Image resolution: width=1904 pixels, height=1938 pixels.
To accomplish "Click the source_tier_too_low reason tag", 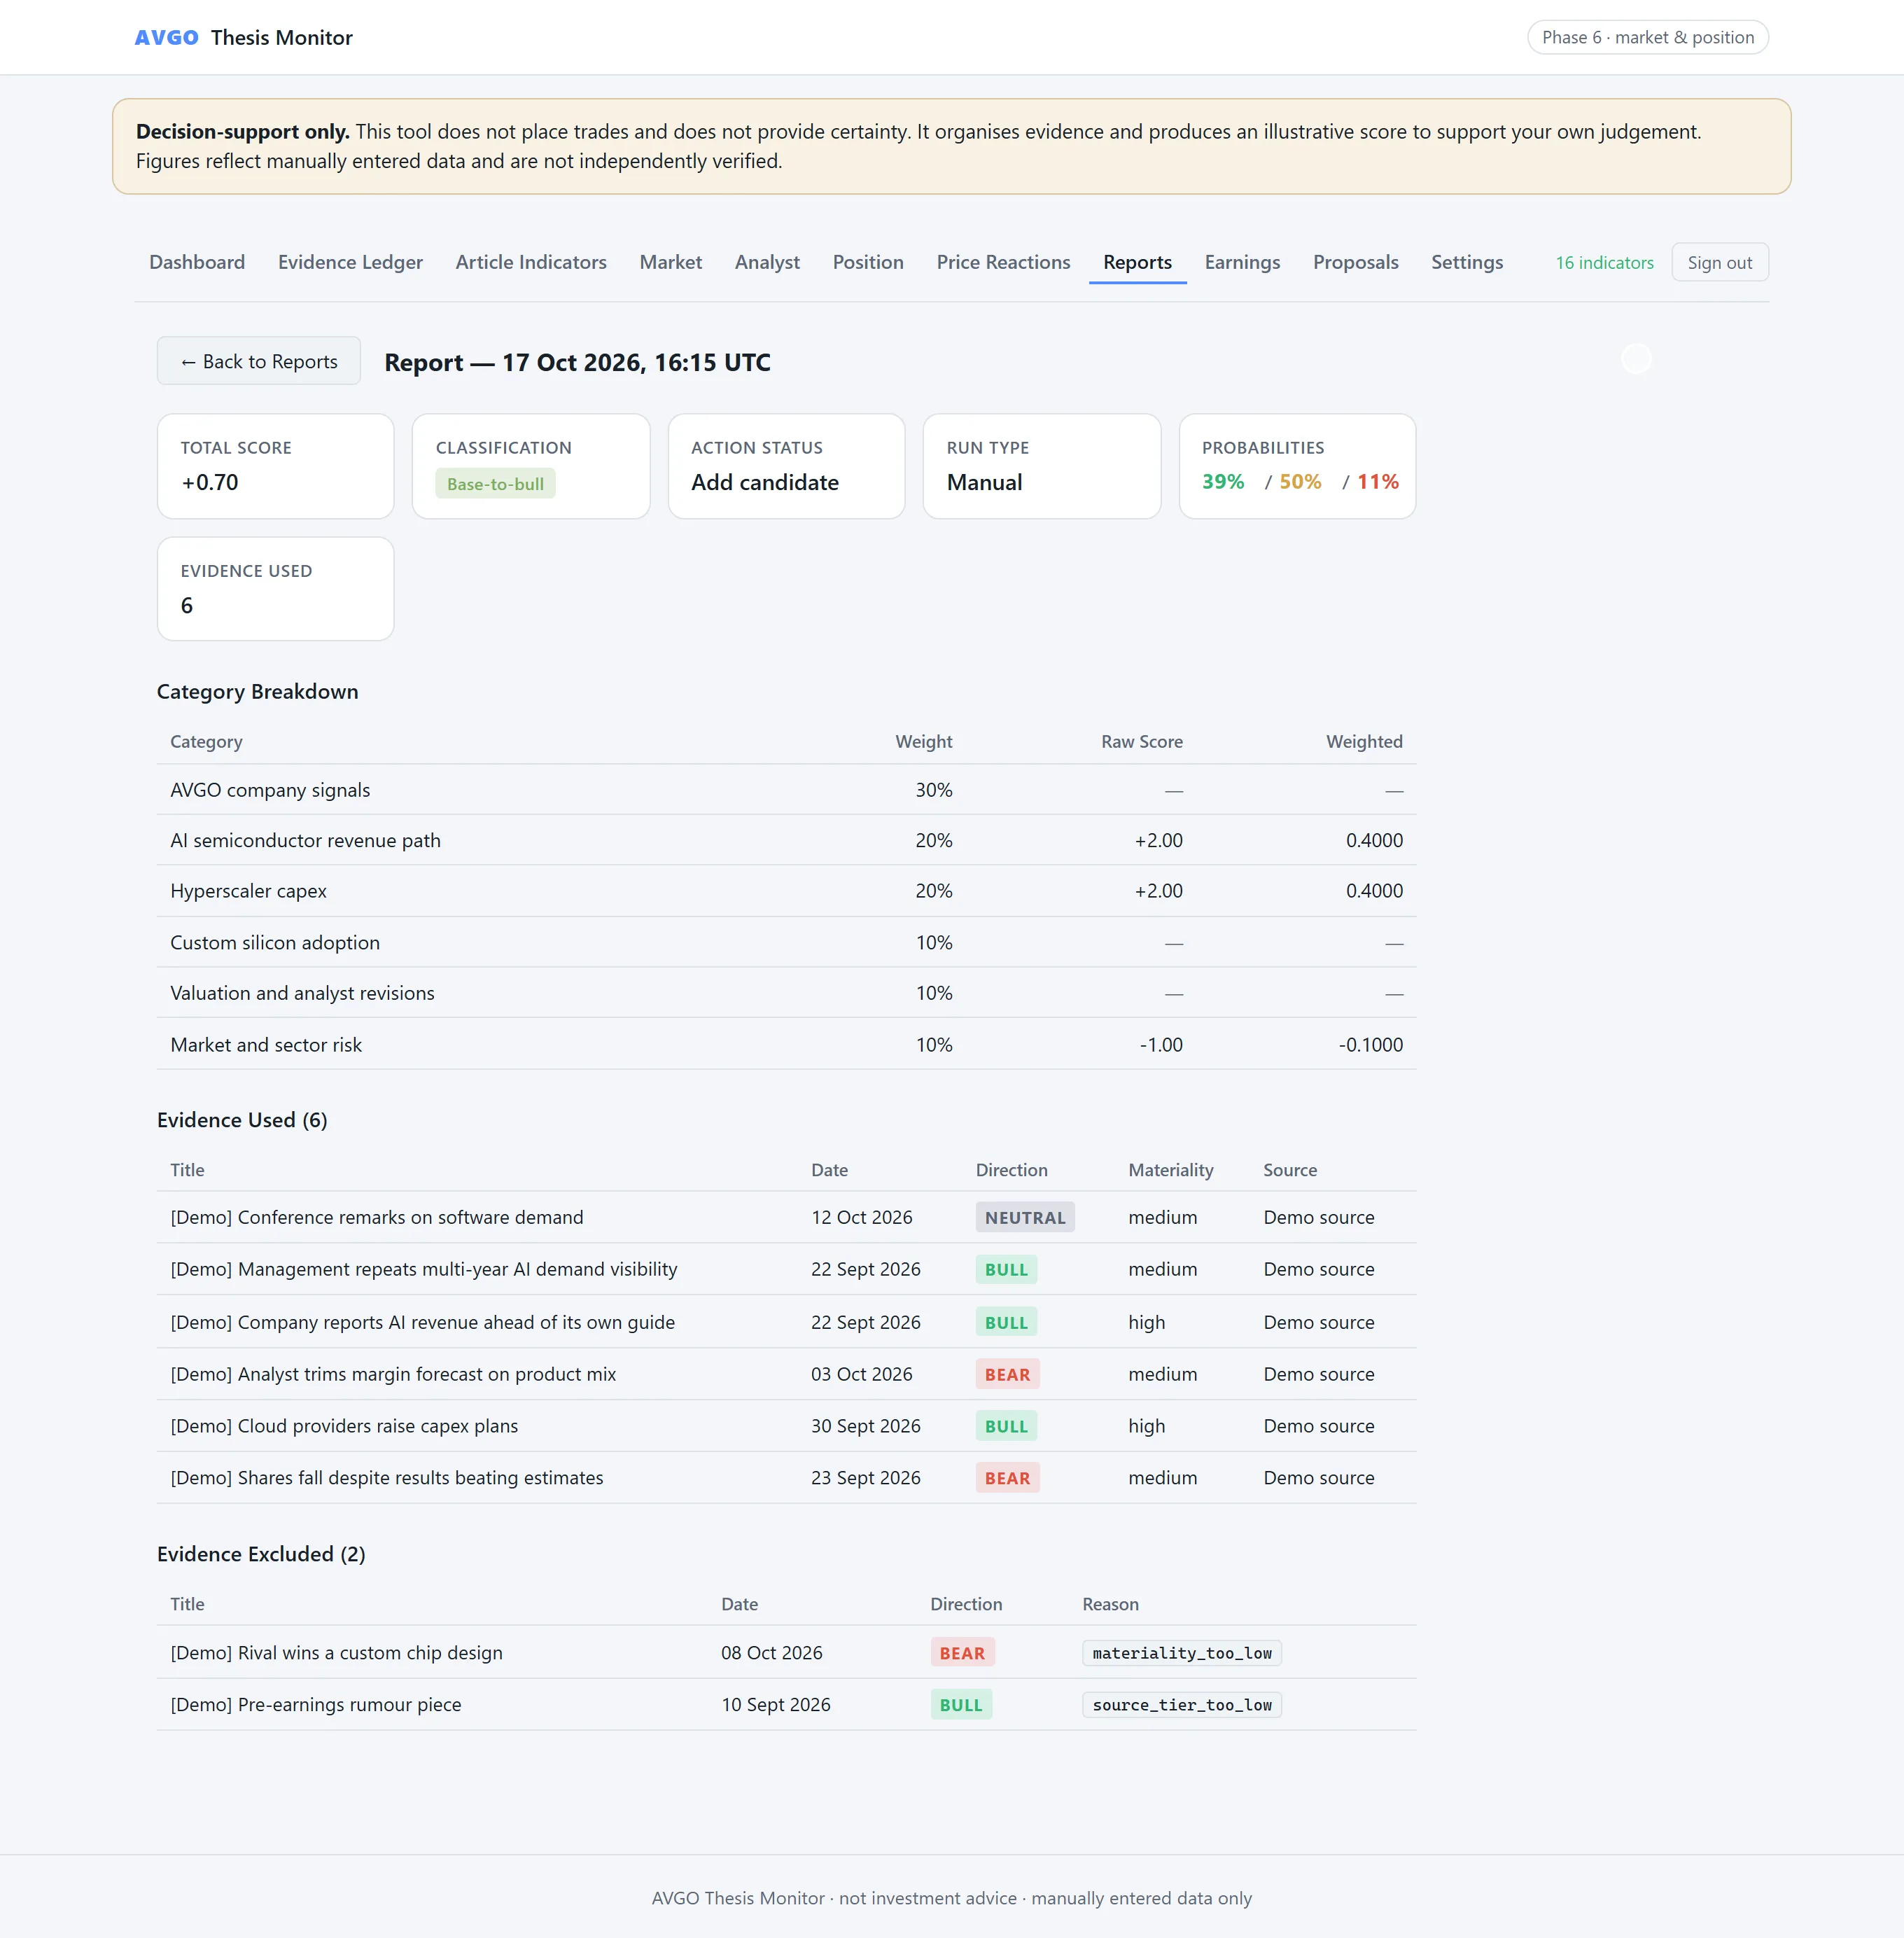I will tap(1182, 1705).
